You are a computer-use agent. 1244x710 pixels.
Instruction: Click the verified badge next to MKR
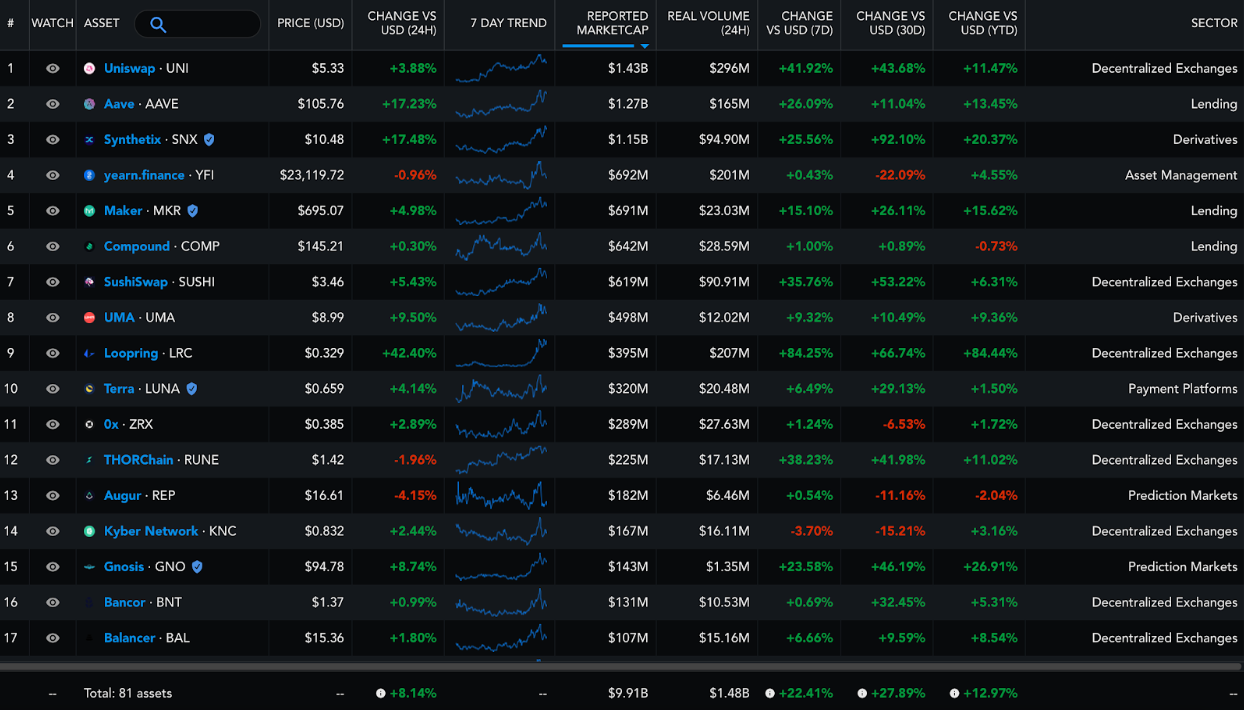click(x=192, y=211)
